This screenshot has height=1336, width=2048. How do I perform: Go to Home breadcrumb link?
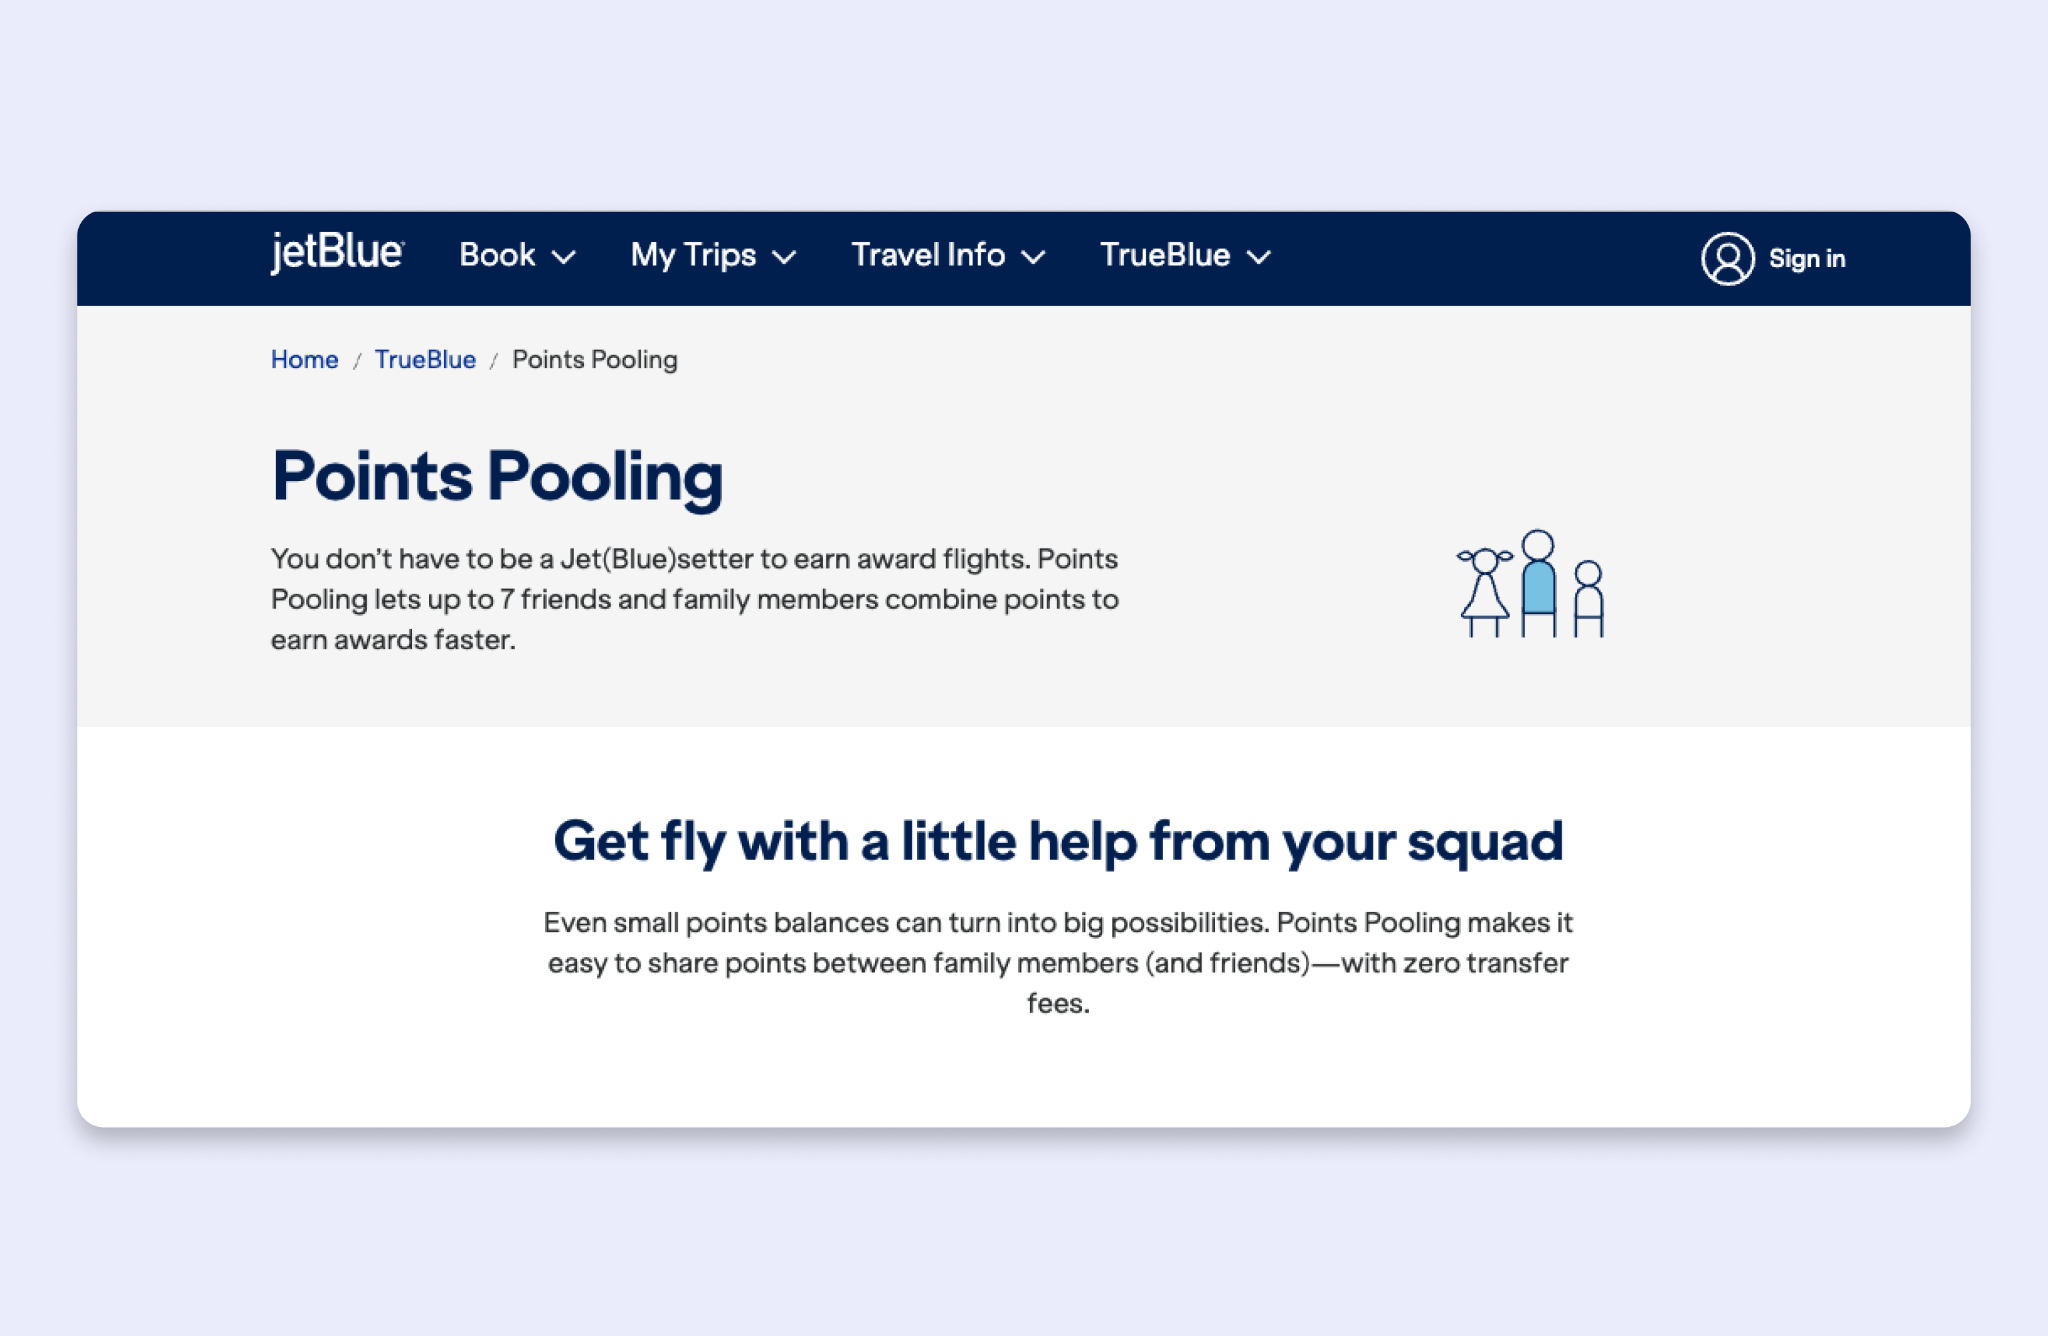click(304, 359)
